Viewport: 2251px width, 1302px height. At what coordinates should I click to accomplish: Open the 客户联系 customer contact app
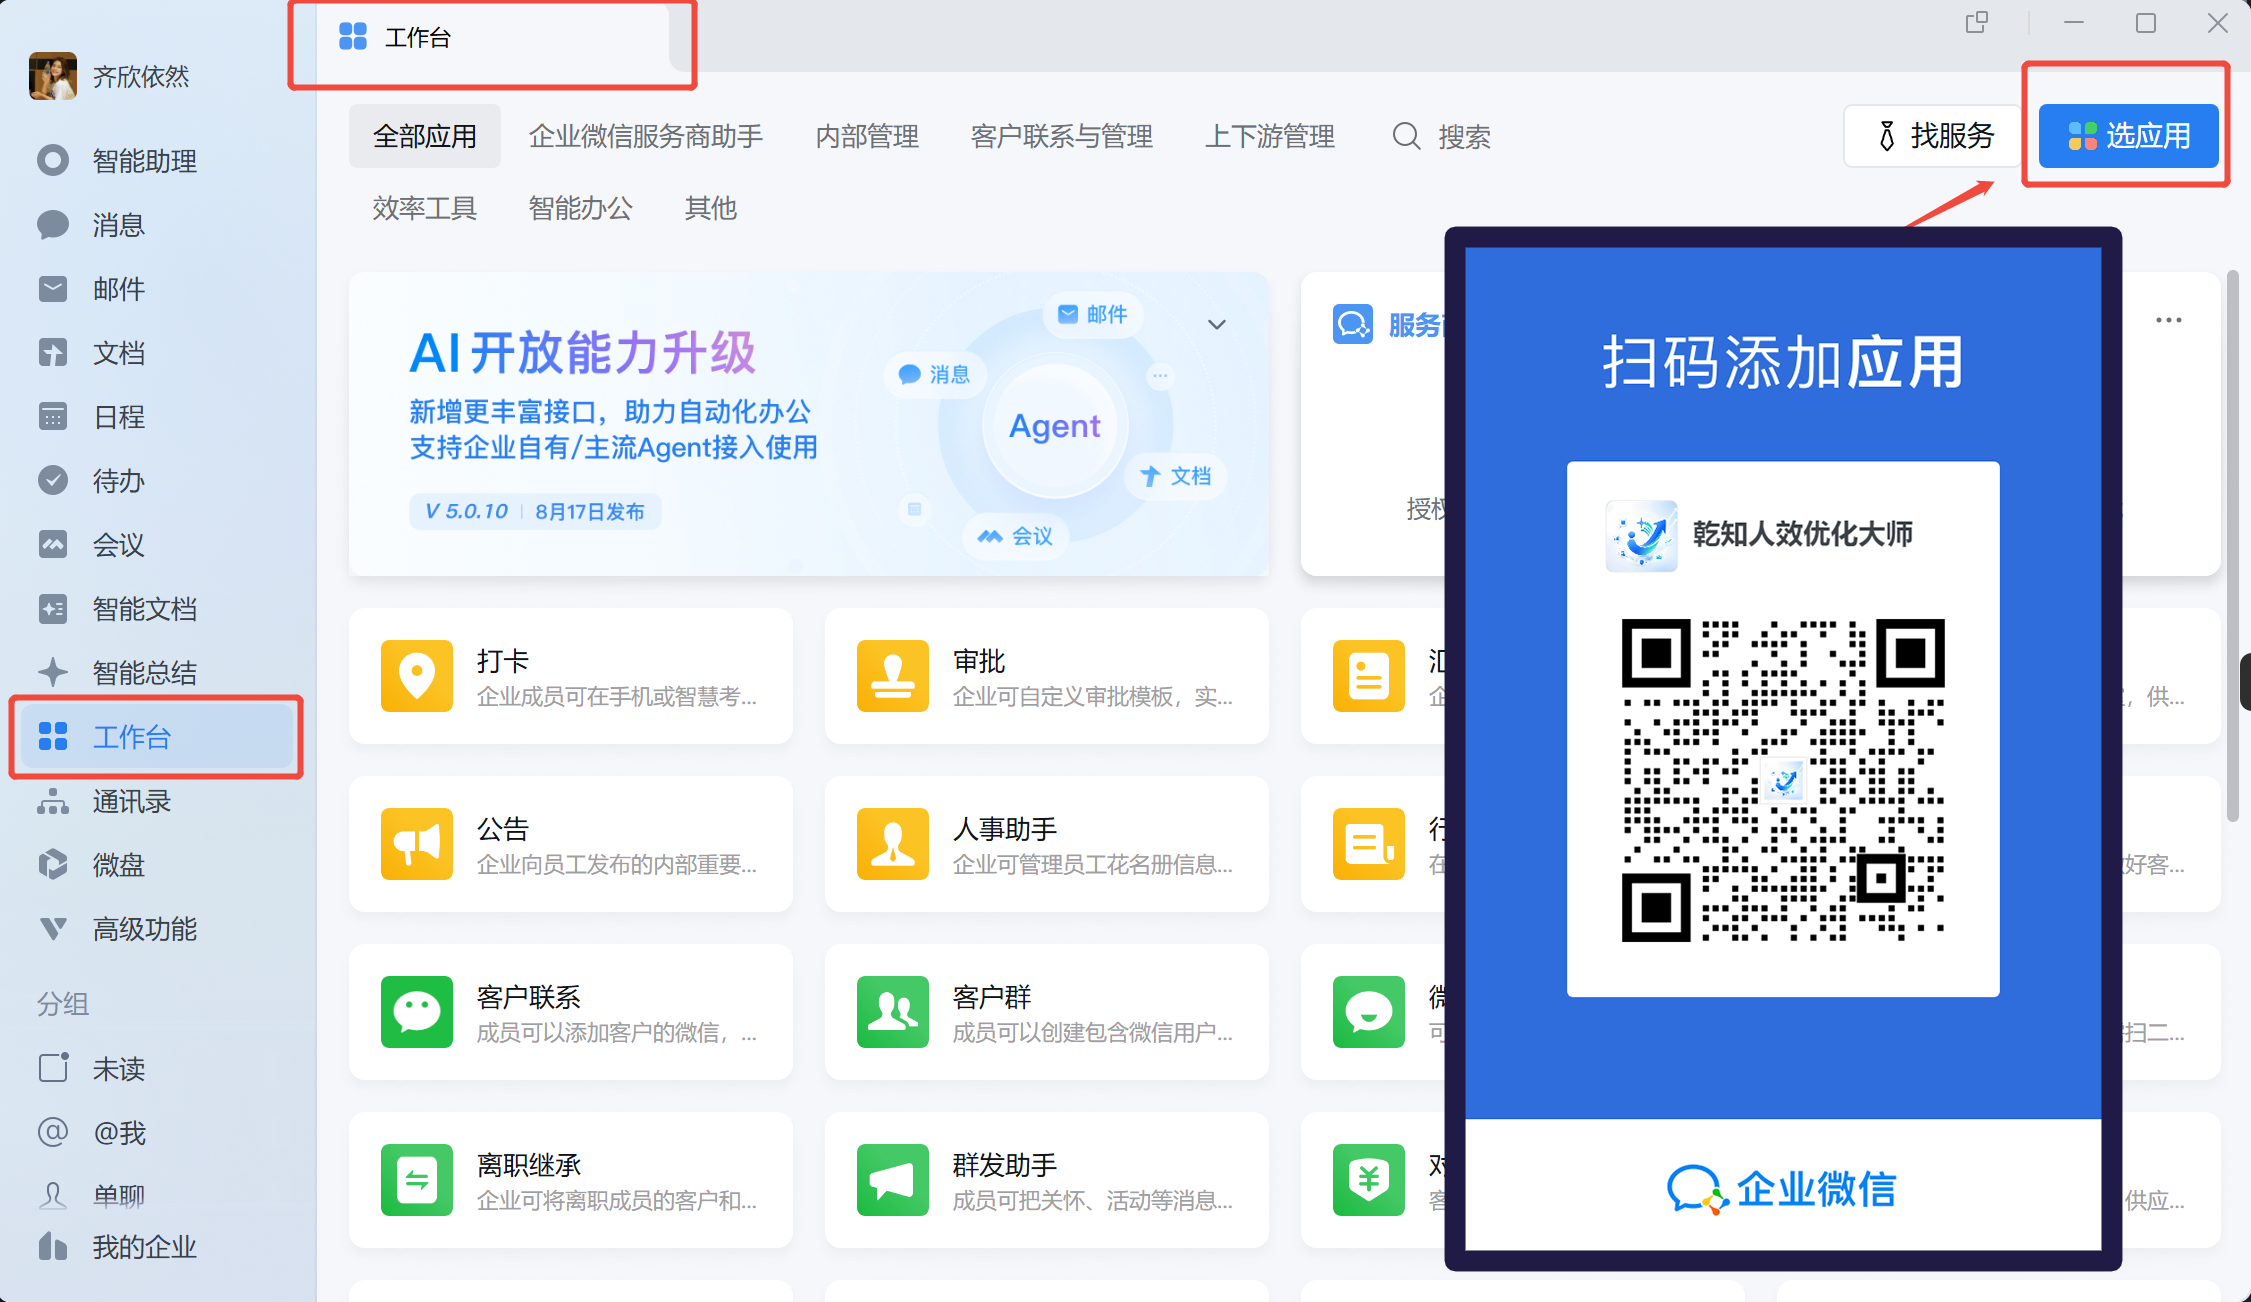click(570, 1012)
